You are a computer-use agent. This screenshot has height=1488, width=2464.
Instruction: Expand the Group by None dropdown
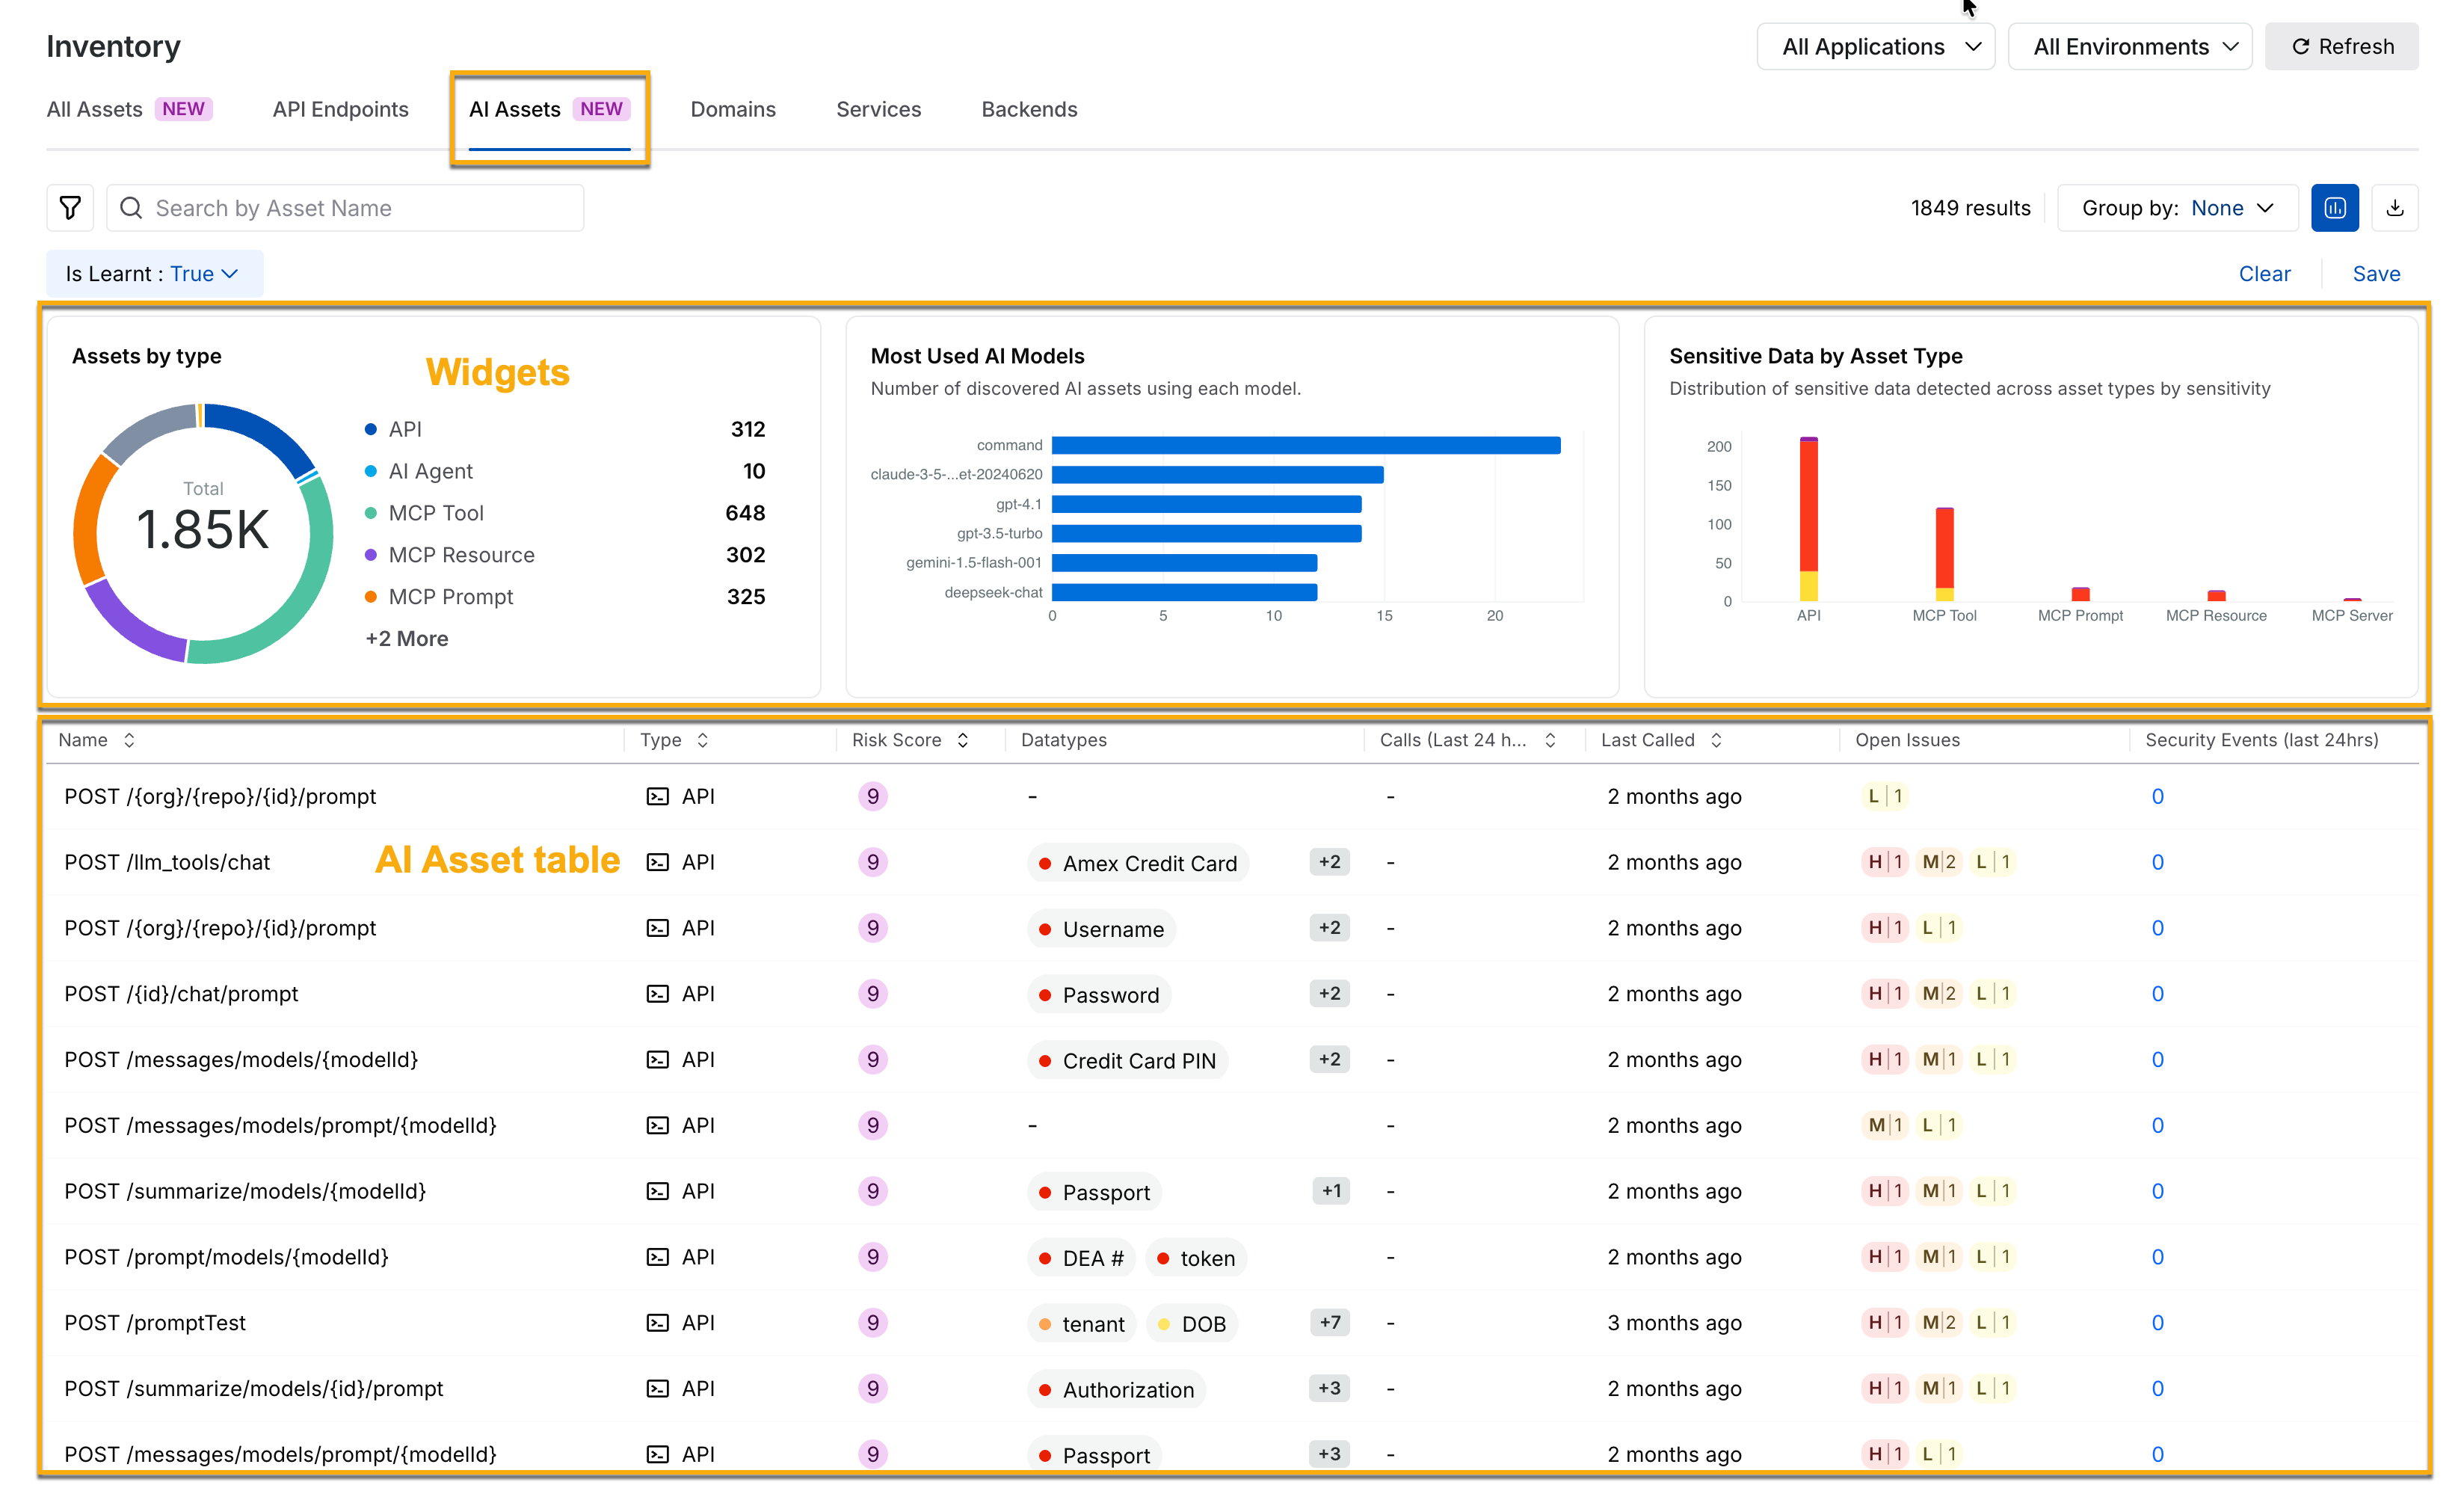pyautogui.click(x=2177, y=208)
